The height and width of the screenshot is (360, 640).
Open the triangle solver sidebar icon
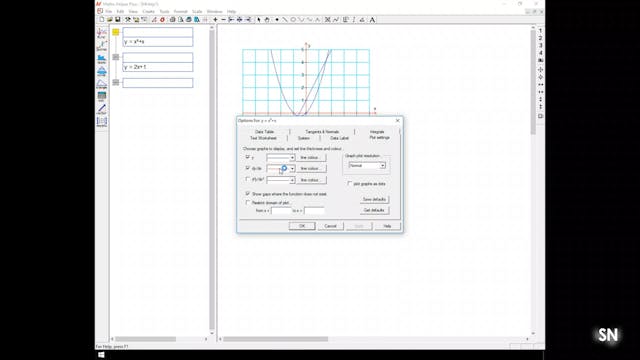(102, 84)
